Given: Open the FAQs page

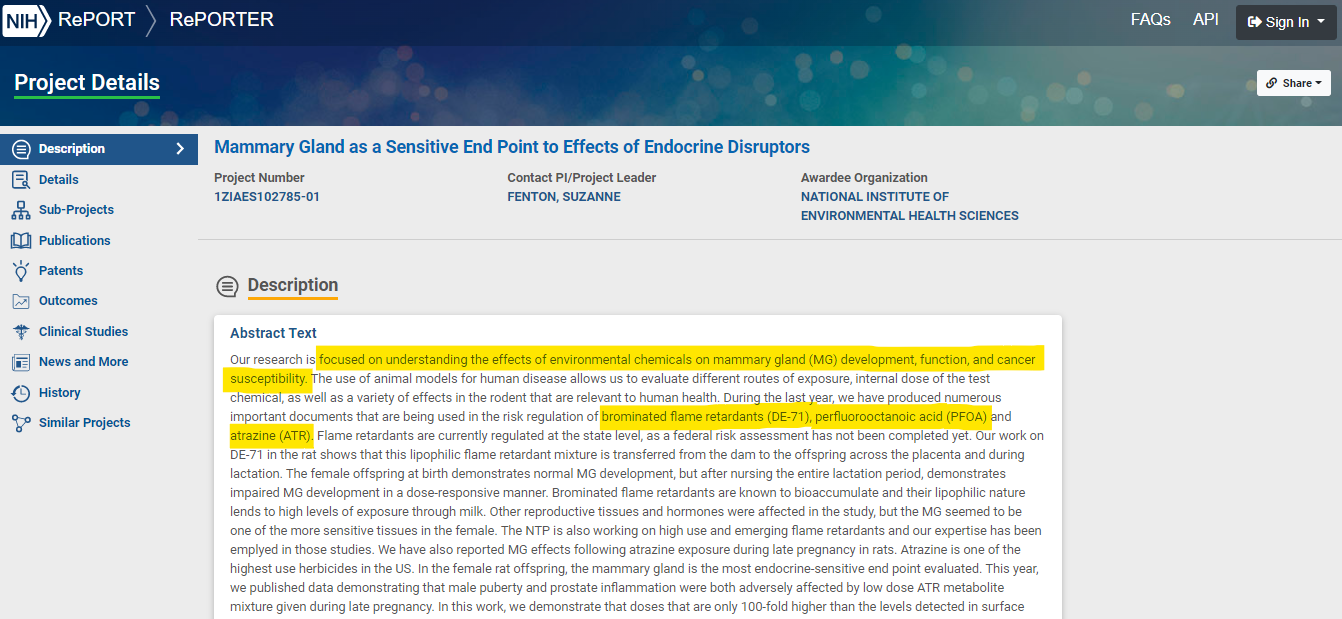Looking at the screenshot, I should [x=1150, y=20].
